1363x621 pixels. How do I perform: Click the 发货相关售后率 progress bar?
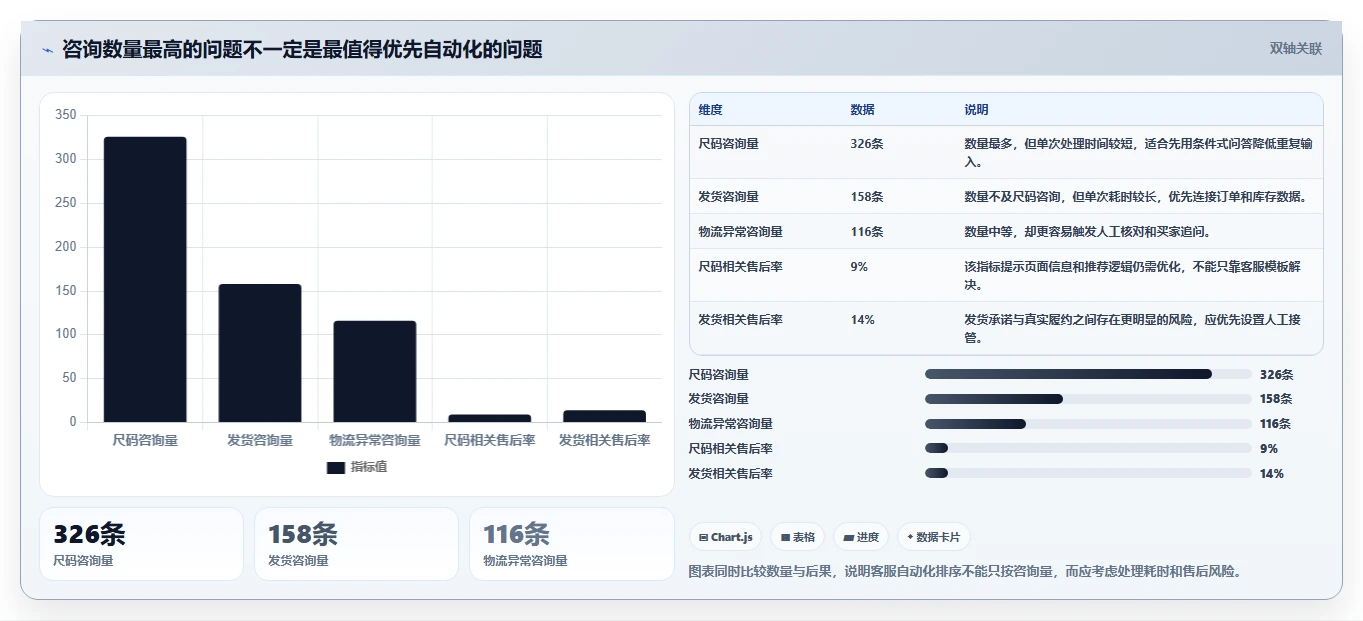pos(1088,473)
